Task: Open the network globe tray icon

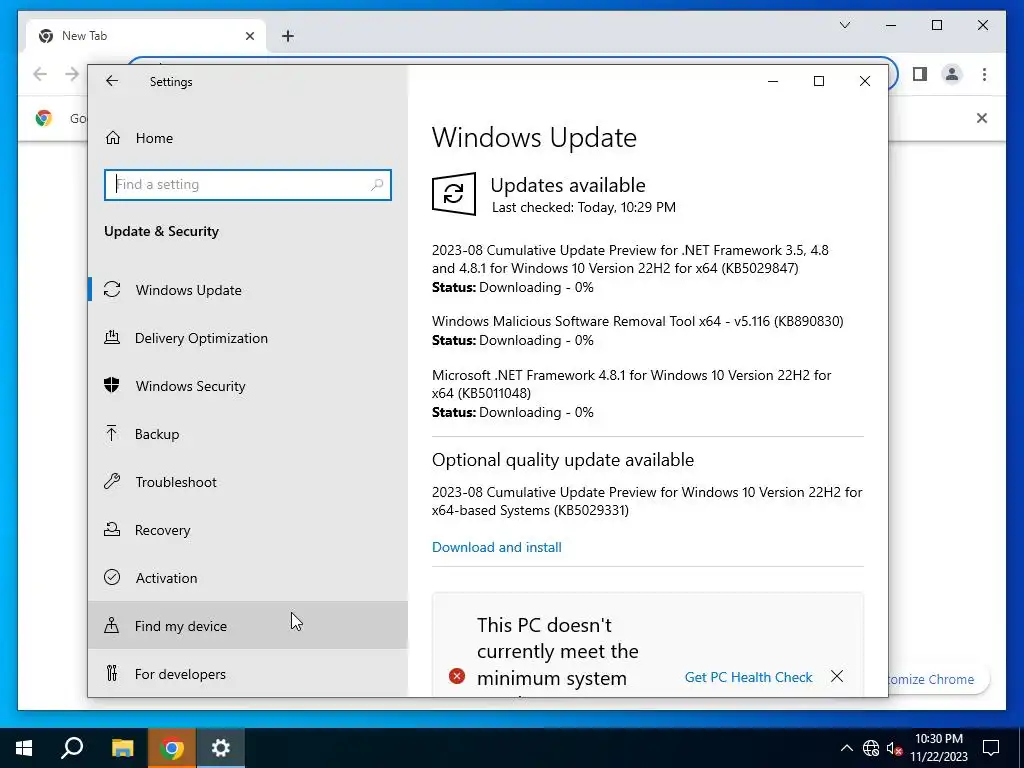Action: coord(871,748)
